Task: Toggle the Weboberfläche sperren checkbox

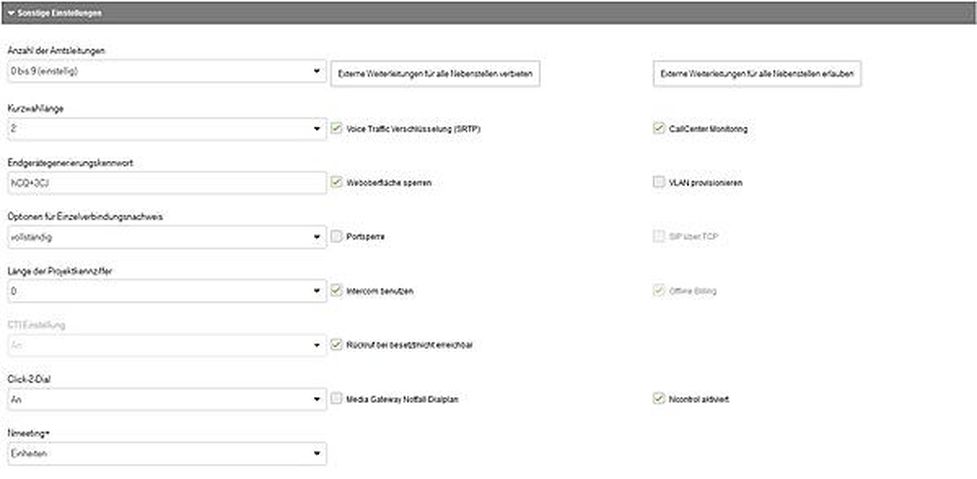Action: click(336, 183)
